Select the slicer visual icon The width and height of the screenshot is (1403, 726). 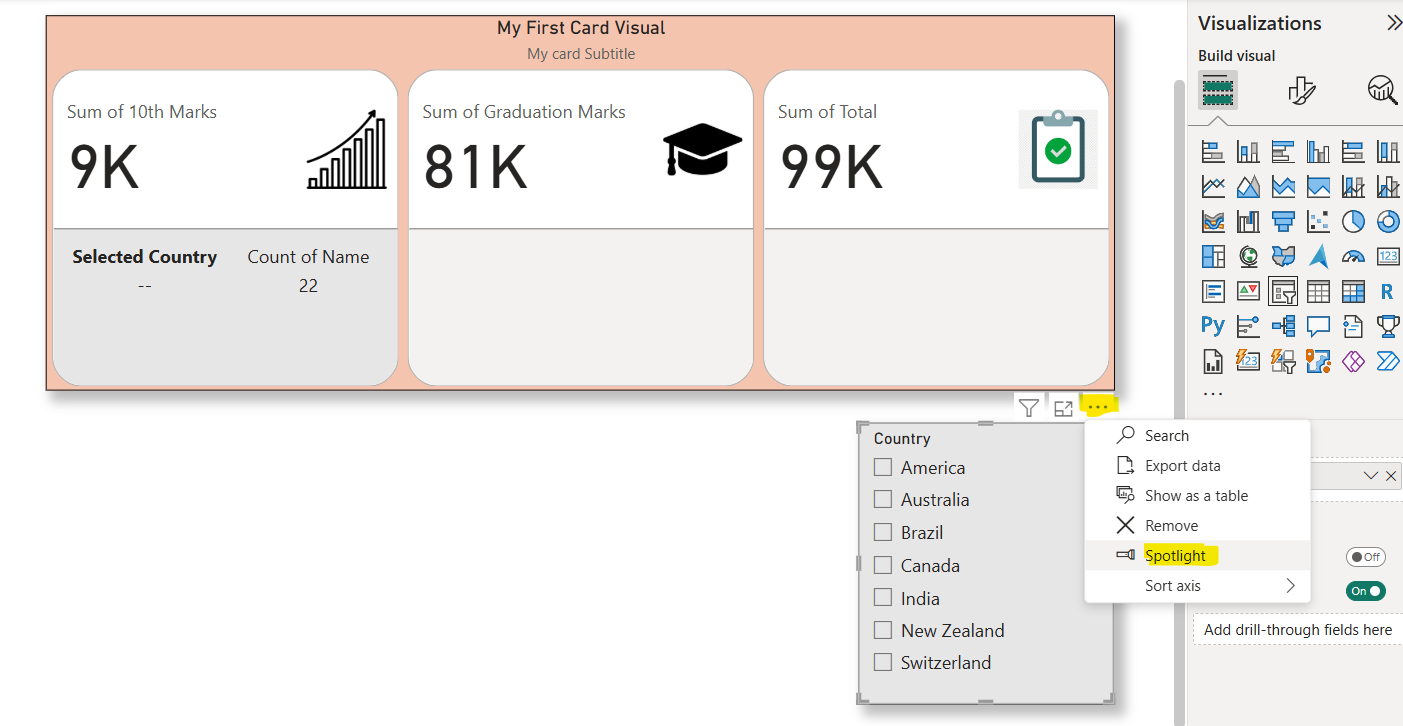[x=1283, y=291]
